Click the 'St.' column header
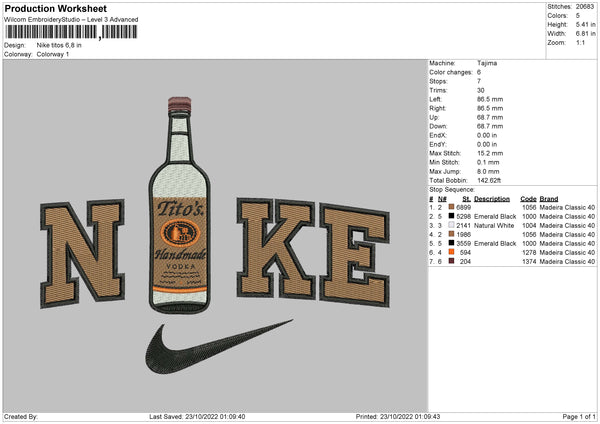The height and width of the screenshot is (424, 600). (x=466, y=199)
